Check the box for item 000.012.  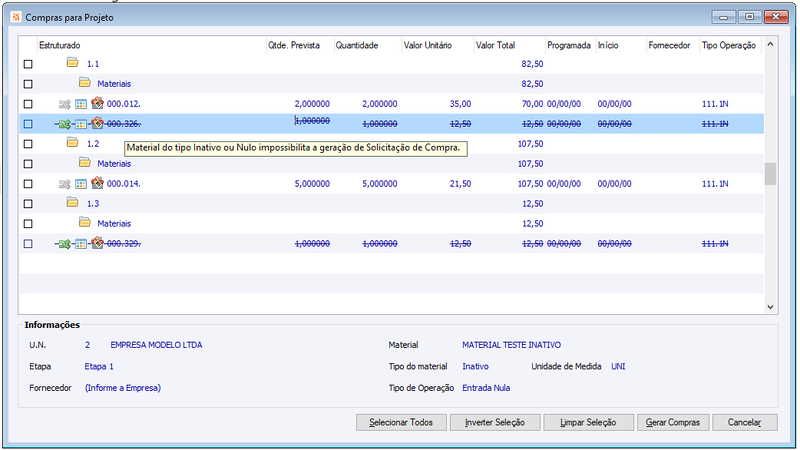point(28,104)
